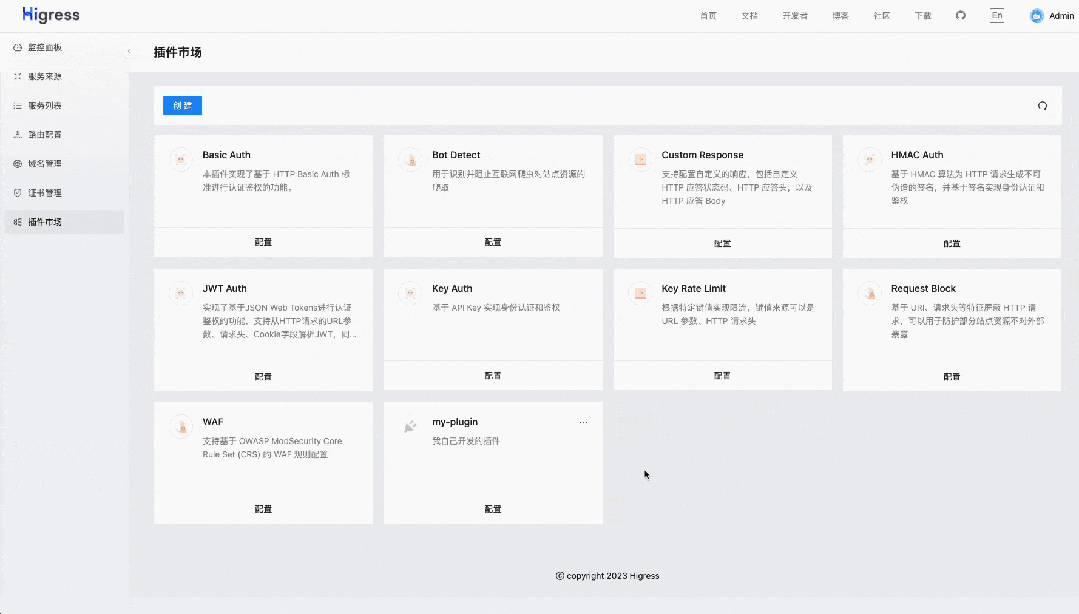Click the 服务来源 service source icon
Image resolution: width=1079 pixels, height=614 pixels.
pos(16,76)
